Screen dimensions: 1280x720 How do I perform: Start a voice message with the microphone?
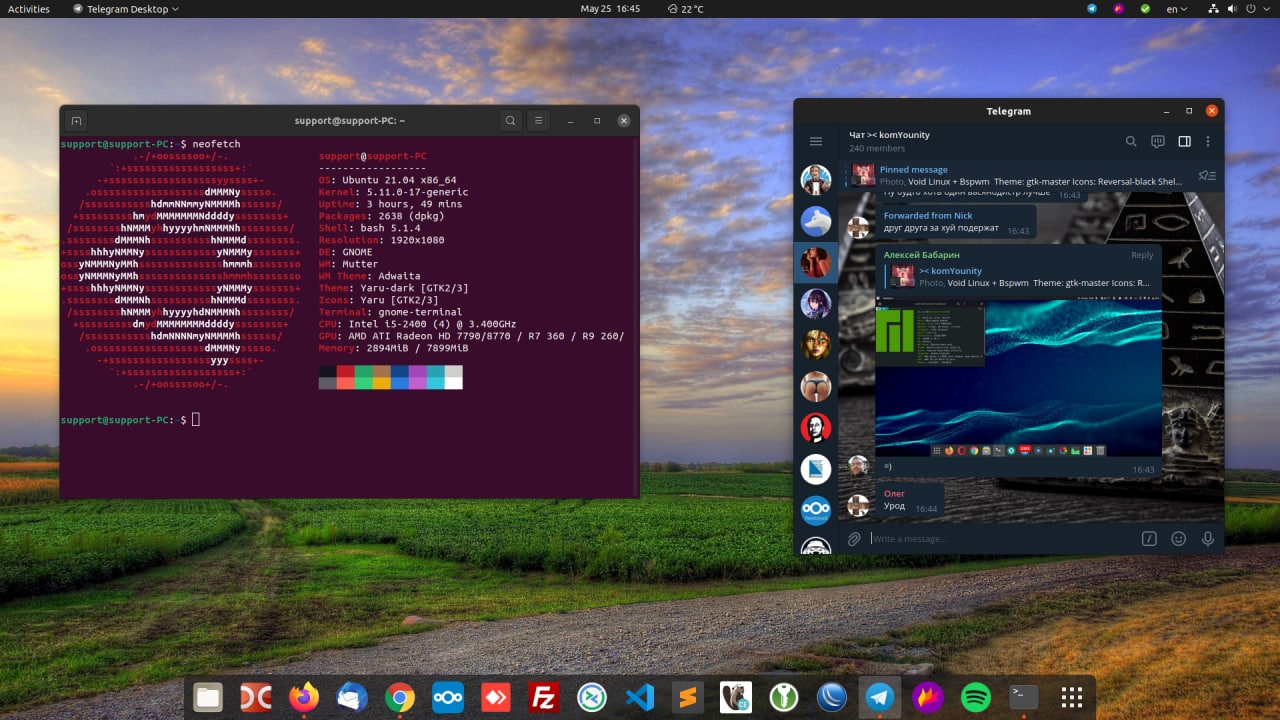(1208, 539)
